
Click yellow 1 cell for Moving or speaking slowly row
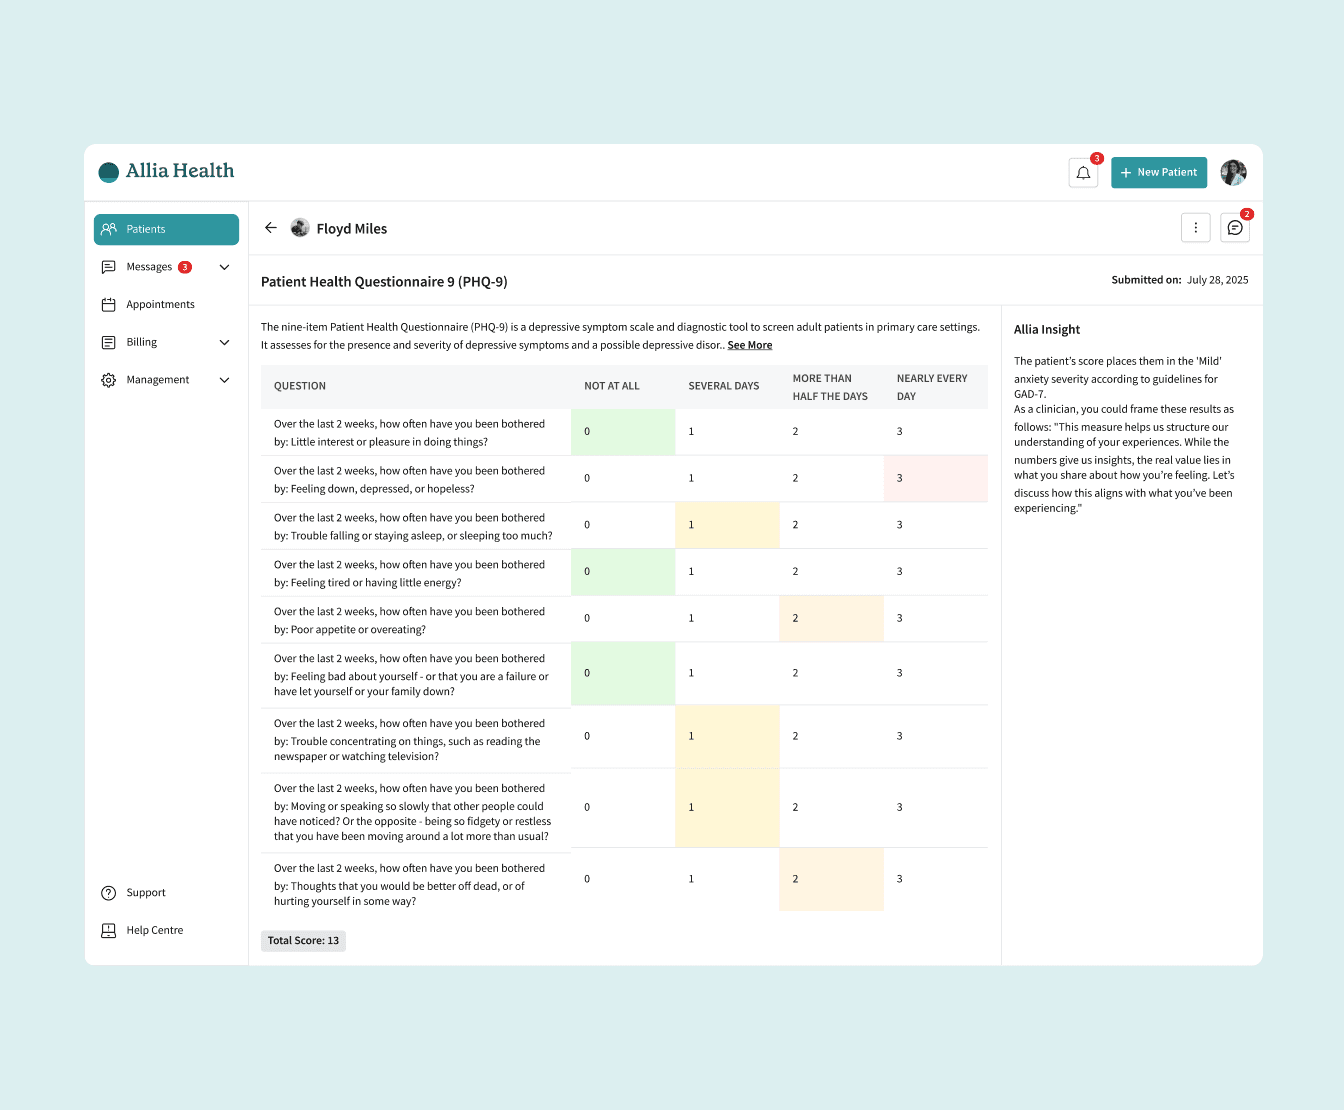pyautogui.click(x=727, y=807)
